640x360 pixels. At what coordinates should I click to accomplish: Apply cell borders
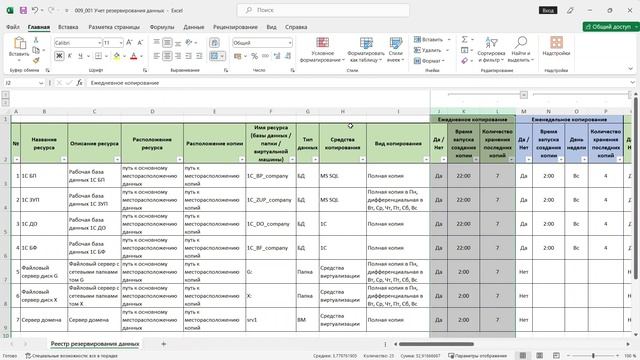tap(98, 56)
